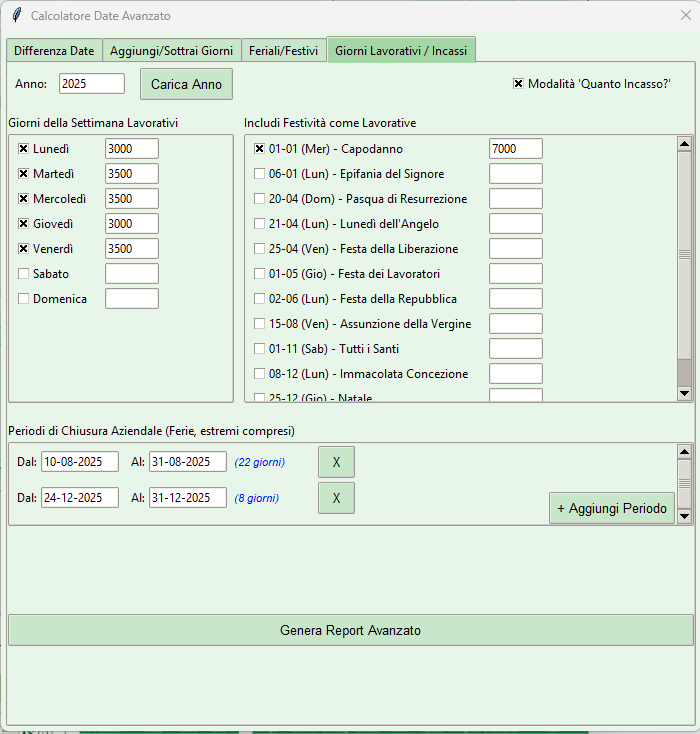Click the feather app icon in title bar

(17, 16)
